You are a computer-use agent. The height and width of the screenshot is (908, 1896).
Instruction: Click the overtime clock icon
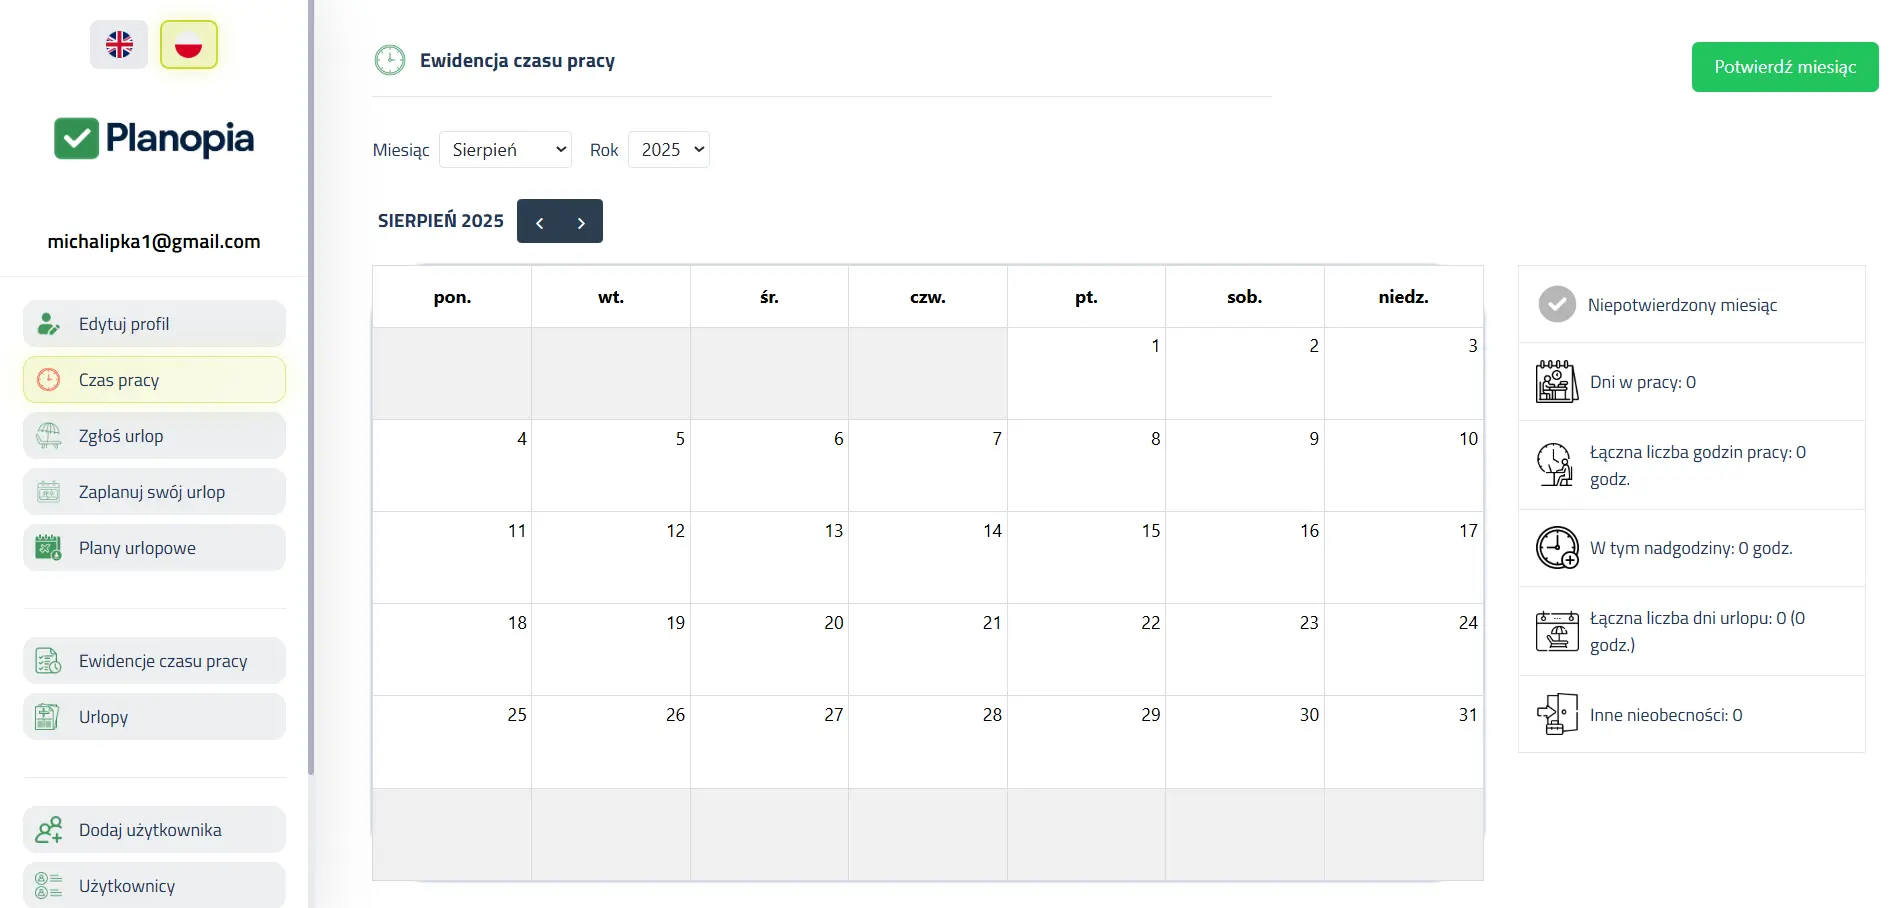pos(1556,548)
